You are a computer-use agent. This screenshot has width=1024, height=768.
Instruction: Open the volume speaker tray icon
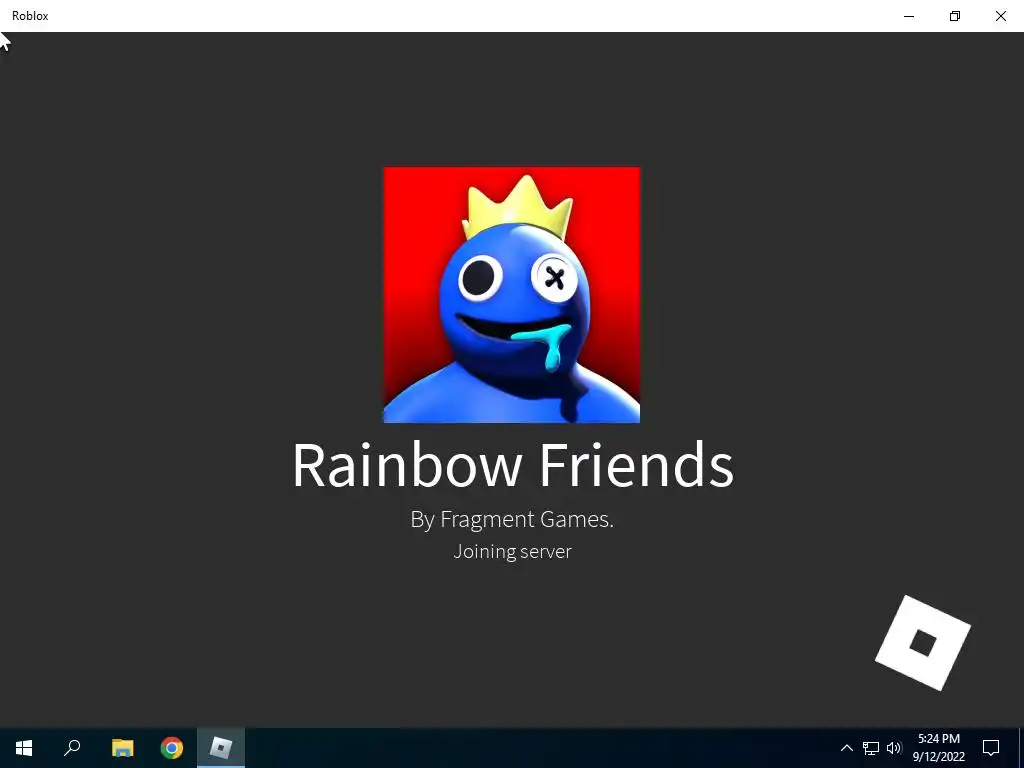[894, 748]
